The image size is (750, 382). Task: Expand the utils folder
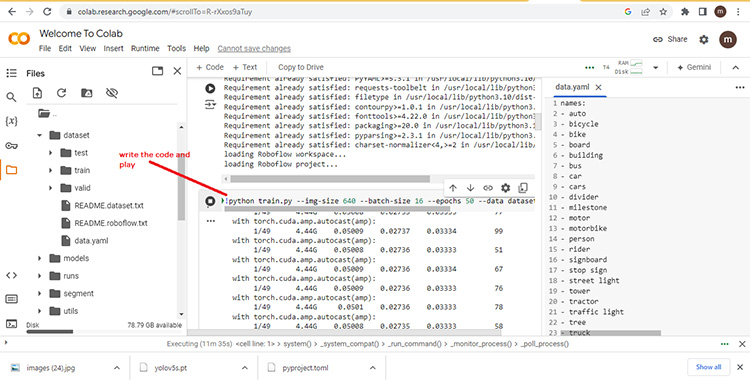pos(40,311)
